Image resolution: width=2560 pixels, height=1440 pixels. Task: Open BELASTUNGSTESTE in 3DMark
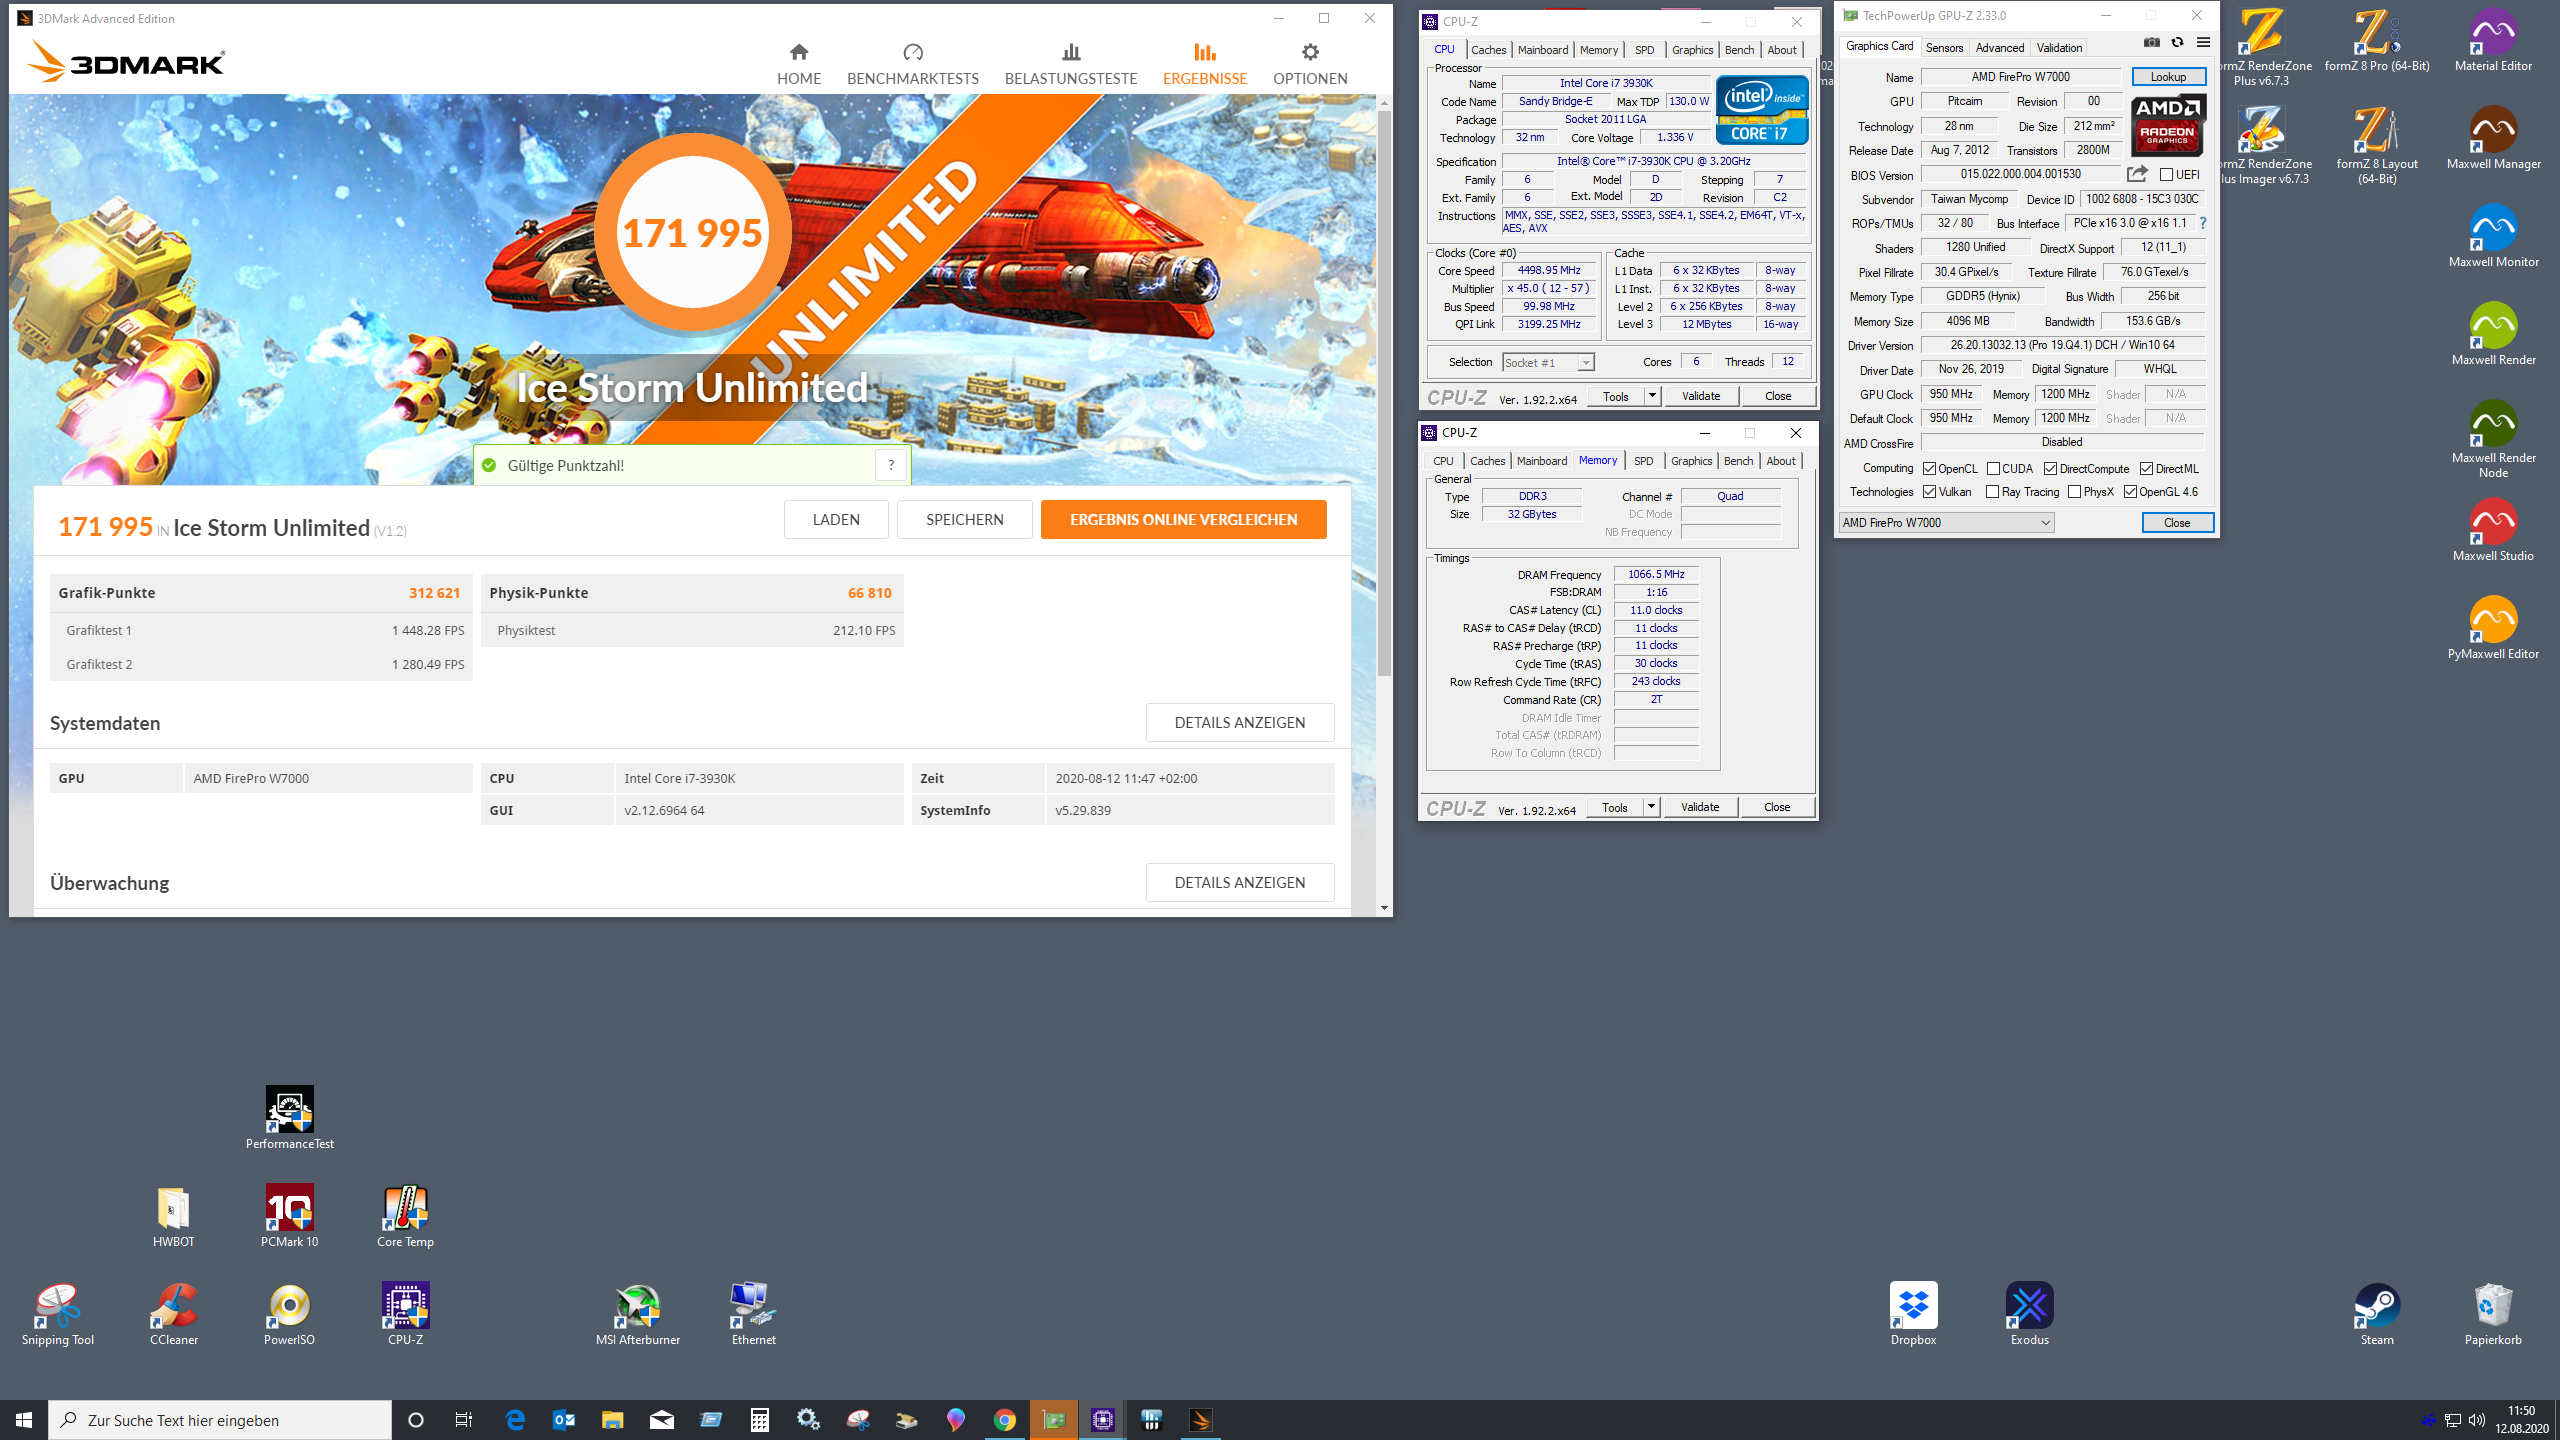tap(1070, 64)
